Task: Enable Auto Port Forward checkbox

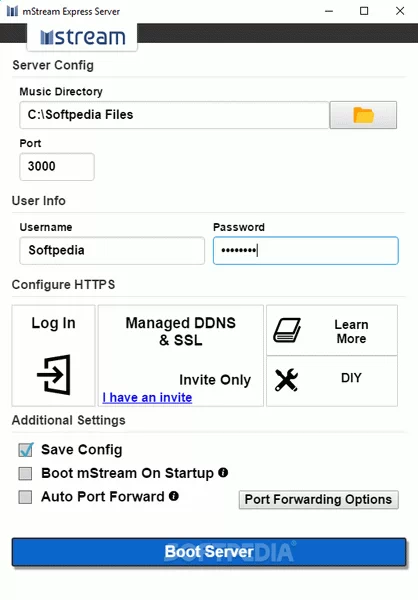Action: [x=25, y=497]
